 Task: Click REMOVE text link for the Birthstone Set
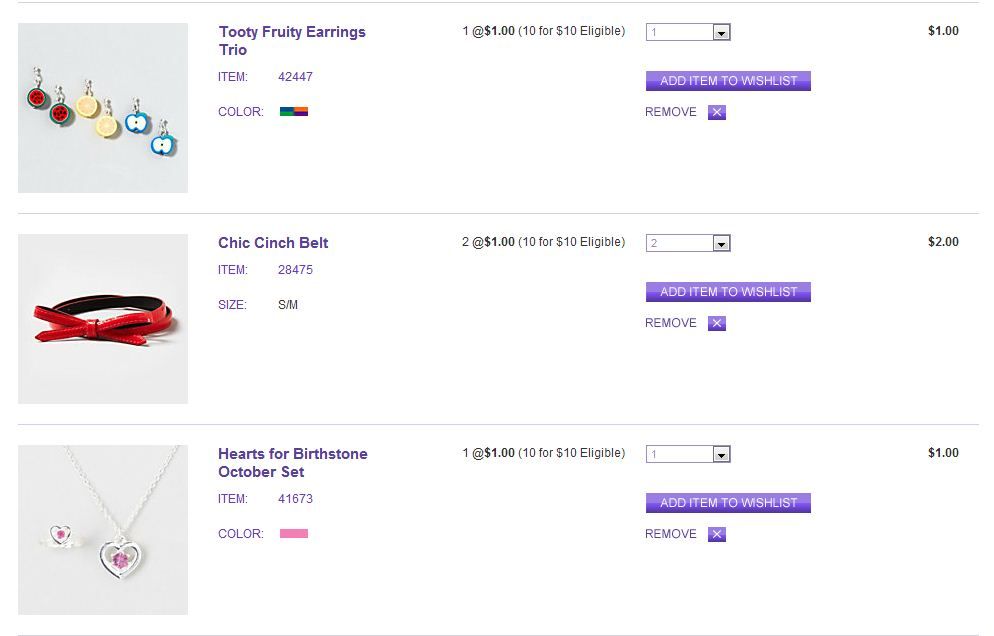pyautogui.click(x=671, y=534)
